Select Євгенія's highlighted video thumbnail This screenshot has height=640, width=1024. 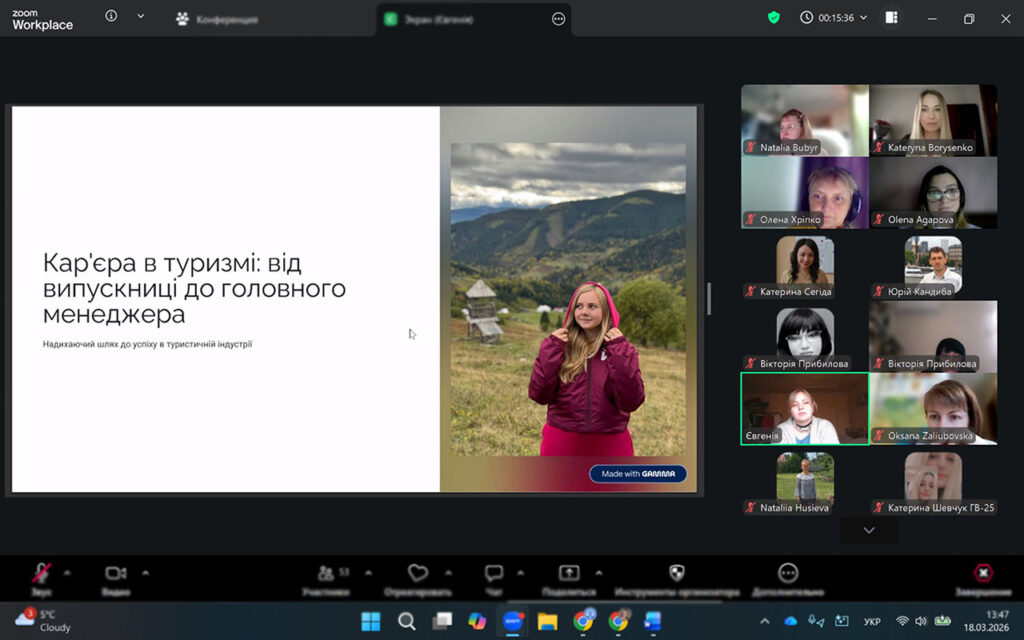click(804, 408)
